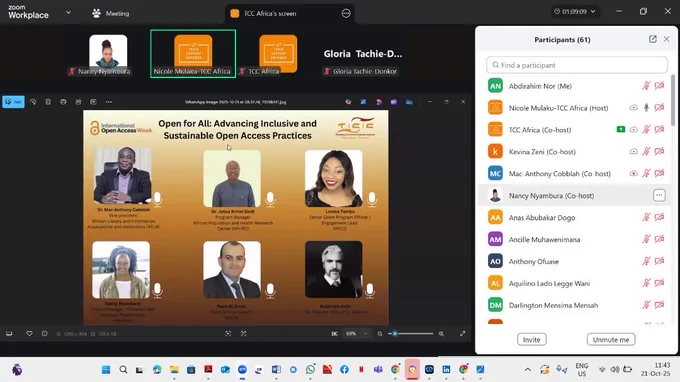Image resolution: width=680 pixels, height=382 pixels.
Task: Click the Photos zoom slider handle
Action: click(395, 333)
